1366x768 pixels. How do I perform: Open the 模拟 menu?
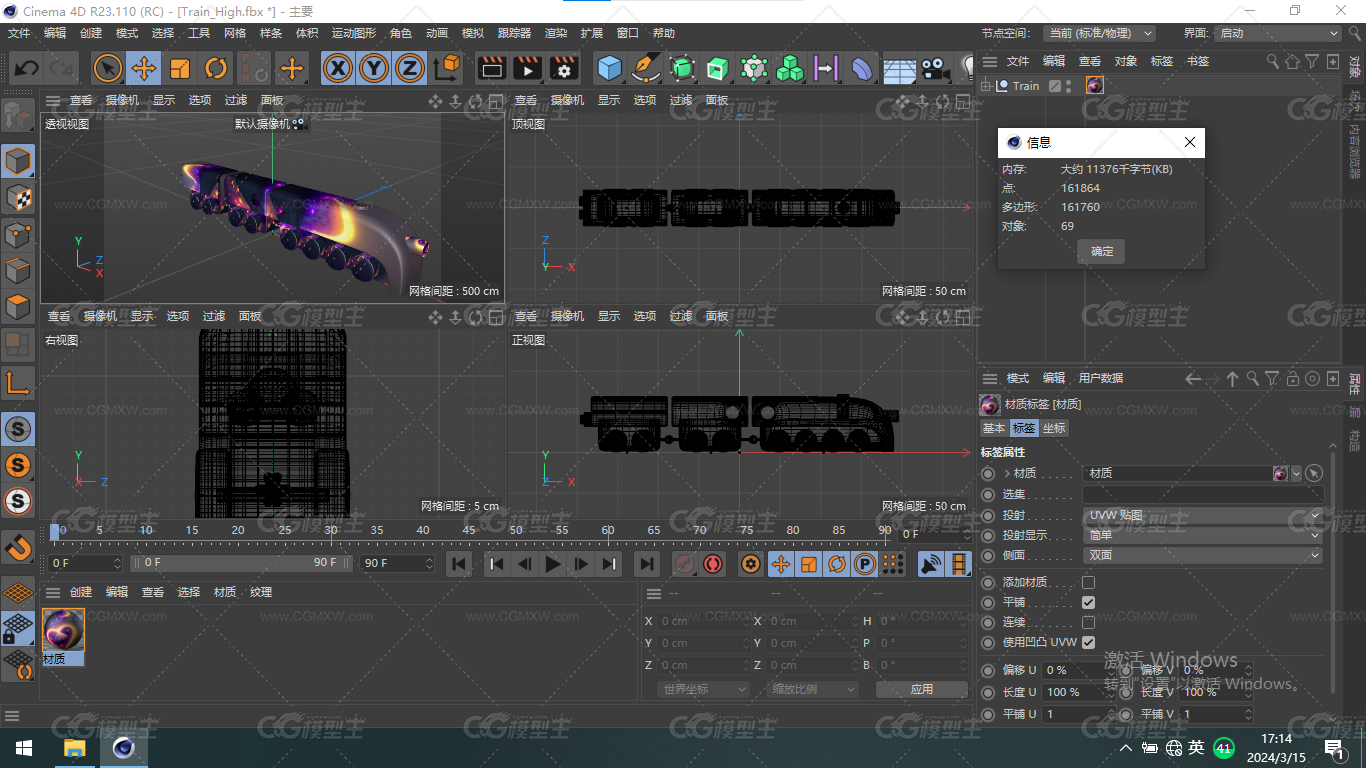pyautogui.click(x=472, y=33)
